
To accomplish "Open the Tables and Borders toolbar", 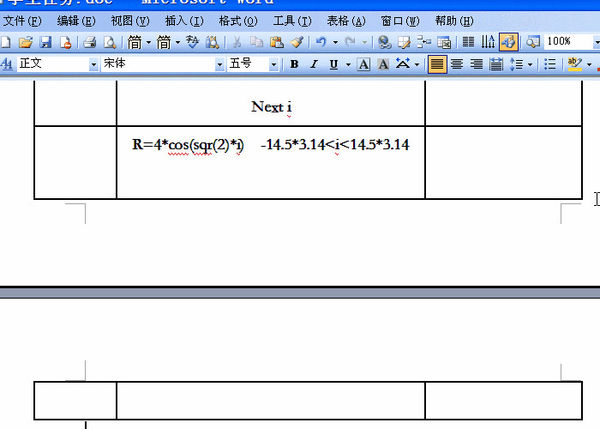I will (404, 42).
